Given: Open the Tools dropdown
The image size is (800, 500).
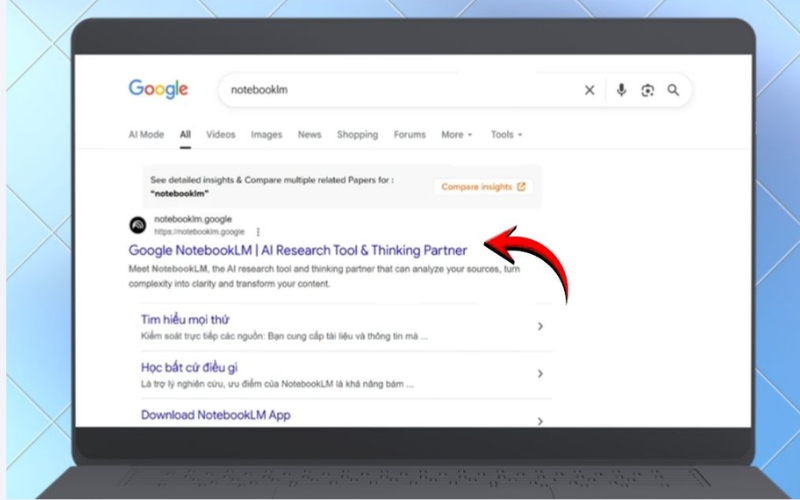Looking at the screenshot, I should (x=506, y=135).
